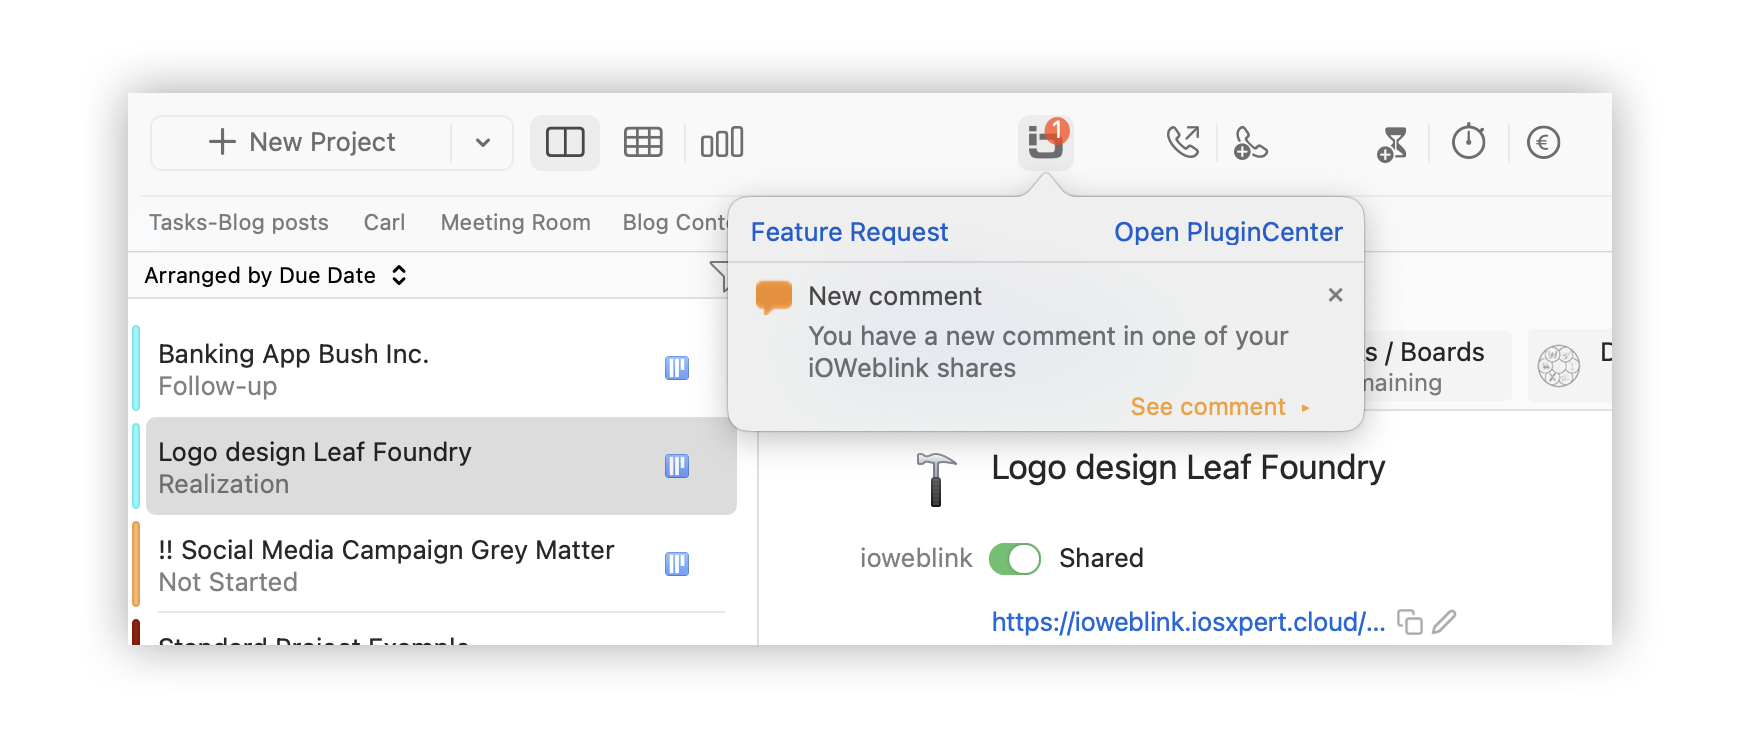Click the 'ioweblink' field label
Viewport: 1740px width, 738px height.
point(916,558)
